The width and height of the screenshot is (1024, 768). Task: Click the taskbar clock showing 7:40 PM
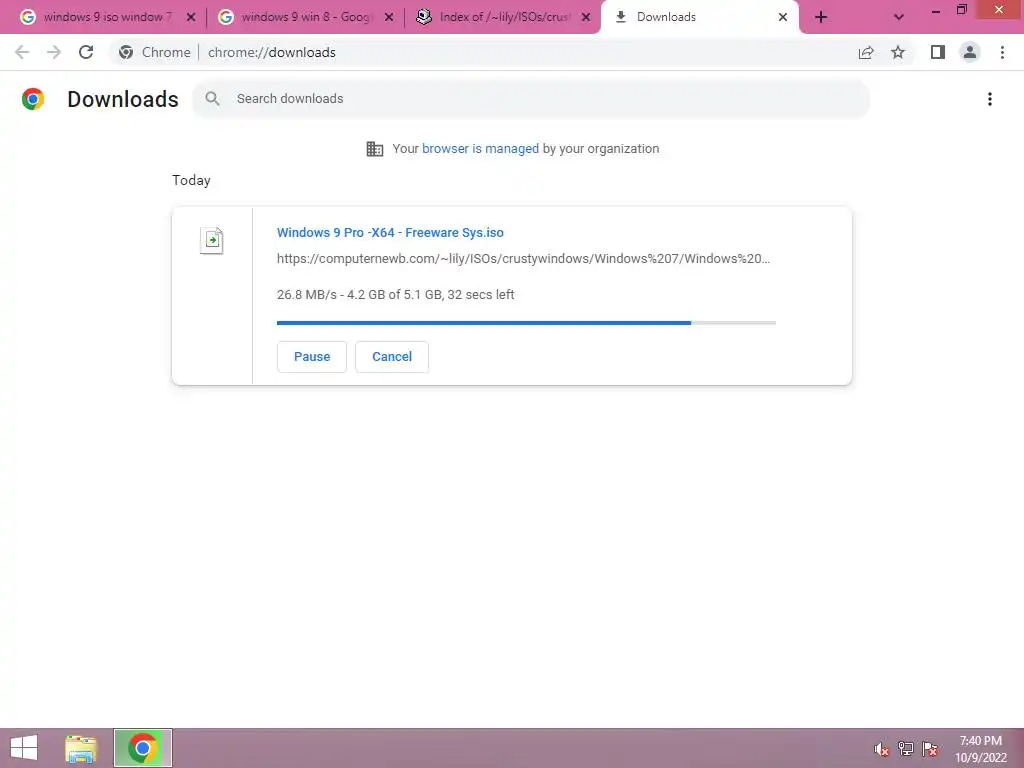tap(980, 749)
